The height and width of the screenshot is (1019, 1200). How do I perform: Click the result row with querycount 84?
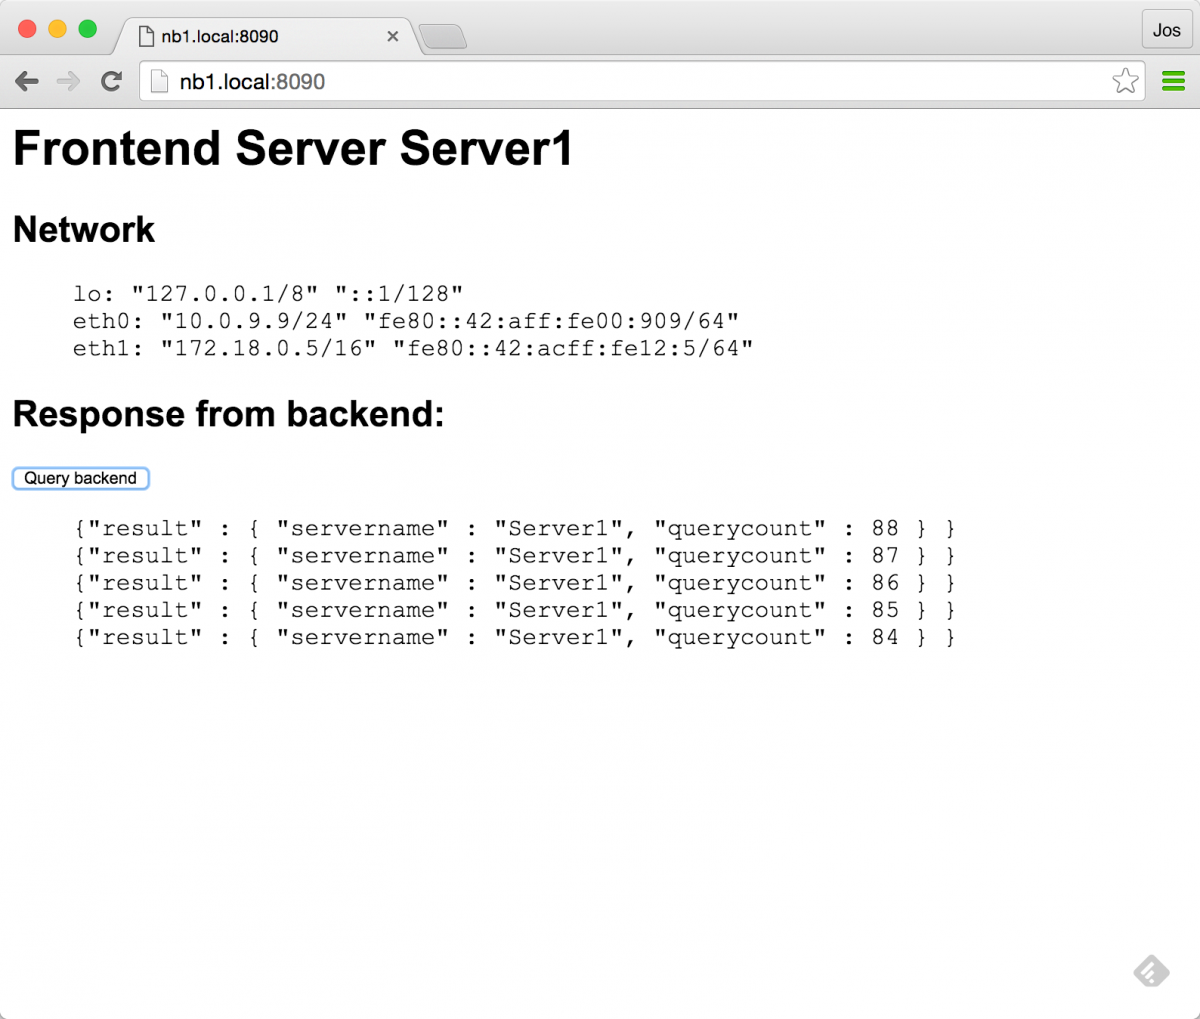tap(515, 637)
